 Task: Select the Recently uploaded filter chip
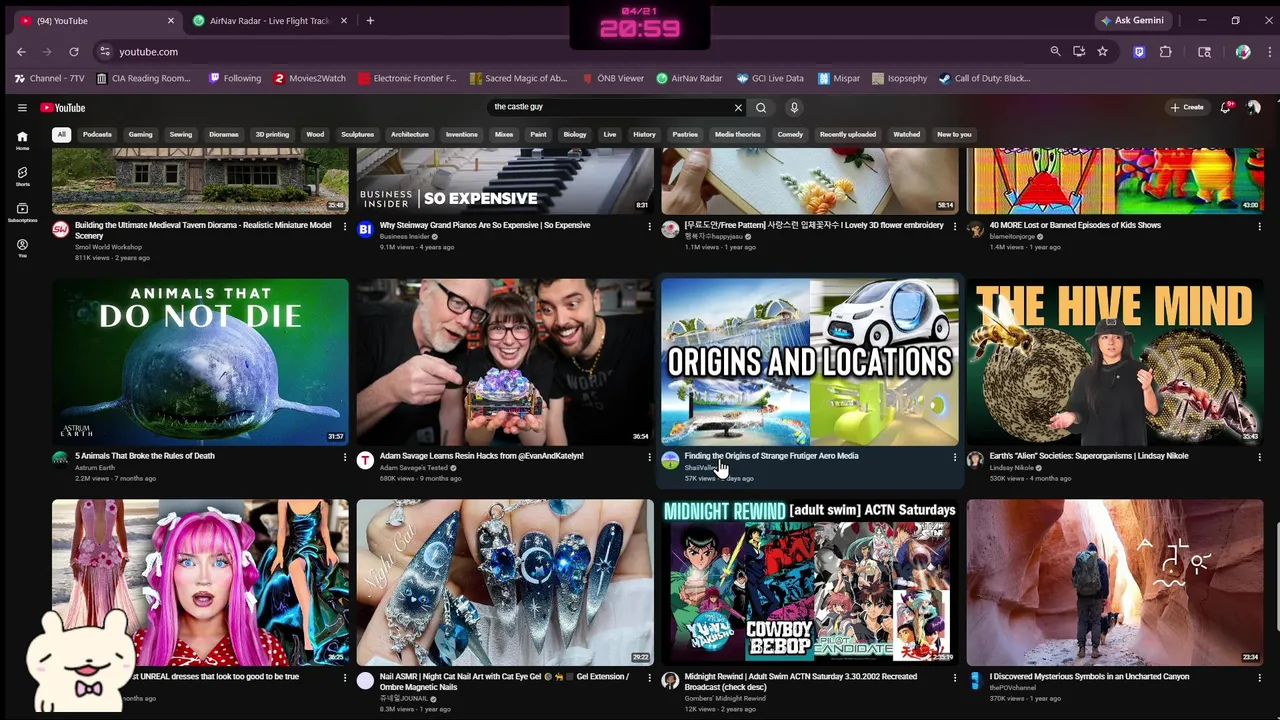pyautogui.click(x=848, y=134)
